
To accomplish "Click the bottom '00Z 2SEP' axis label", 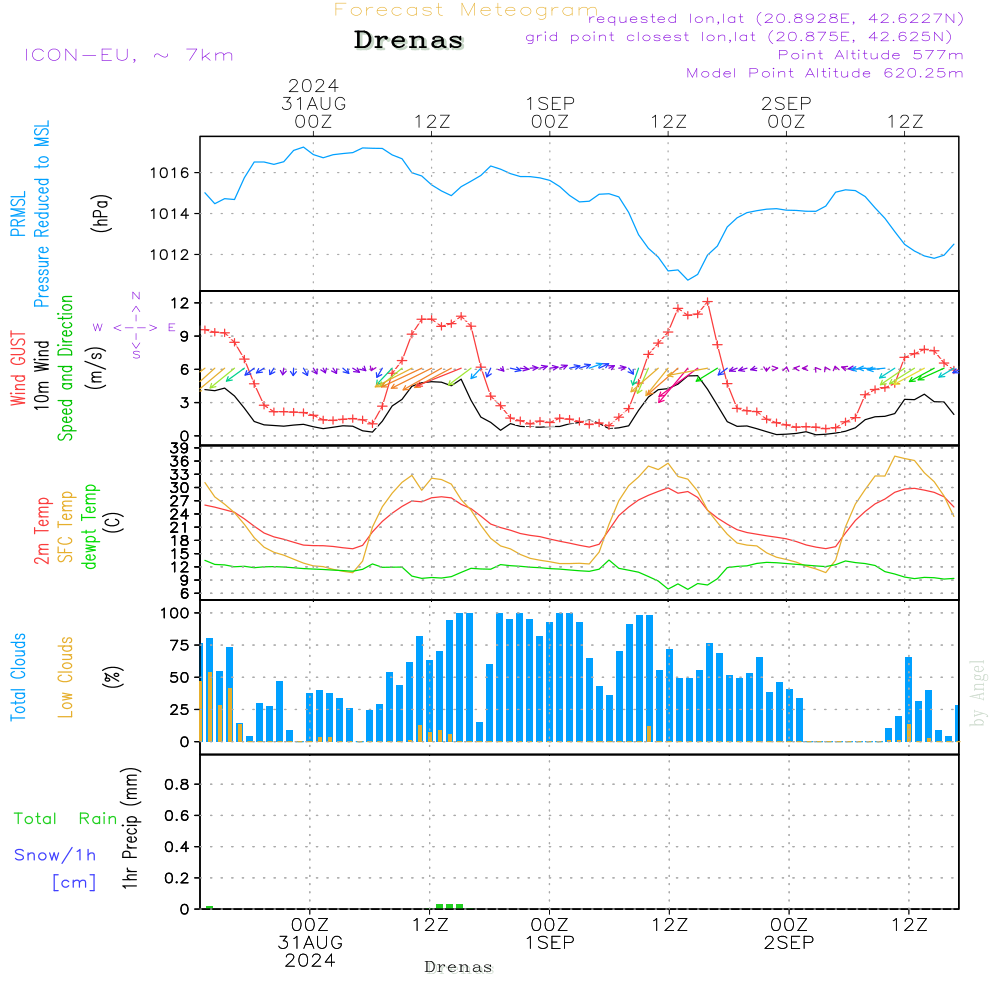I will tap(789, 934).
